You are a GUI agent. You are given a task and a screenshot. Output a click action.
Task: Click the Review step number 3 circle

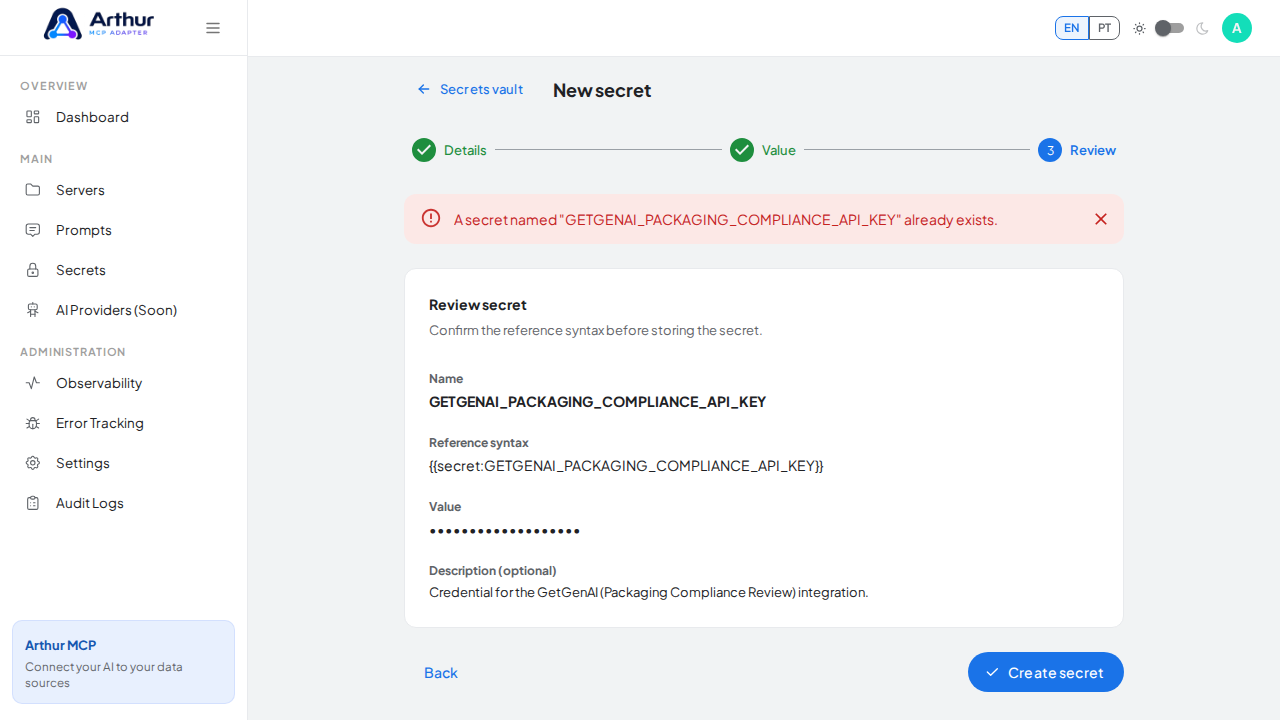tap(1050, 150)
